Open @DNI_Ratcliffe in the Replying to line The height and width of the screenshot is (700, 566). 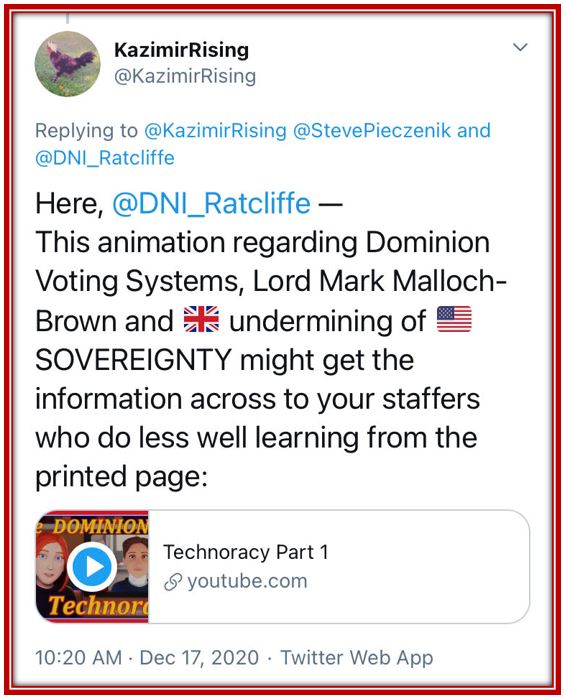(104, 158)
